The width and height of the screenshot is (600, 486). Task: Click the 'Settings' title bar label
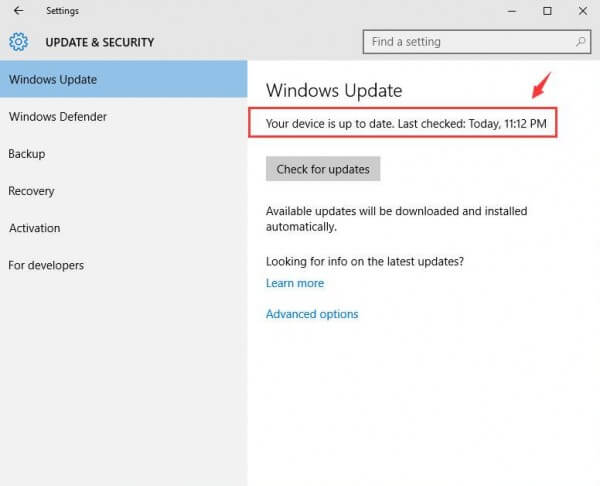coord(62,11)
